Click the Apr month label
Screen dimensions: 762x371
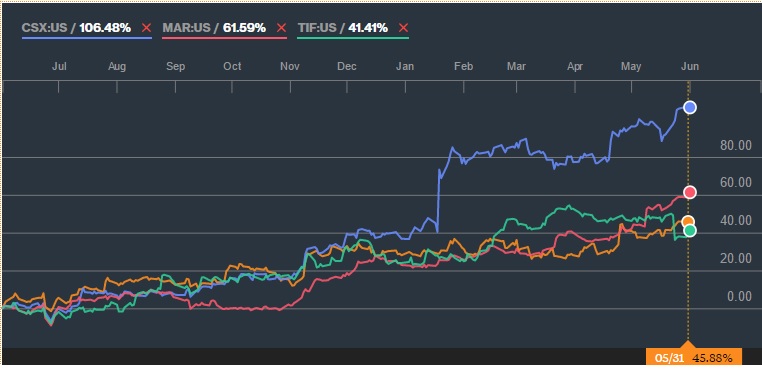tap(575, 66)
